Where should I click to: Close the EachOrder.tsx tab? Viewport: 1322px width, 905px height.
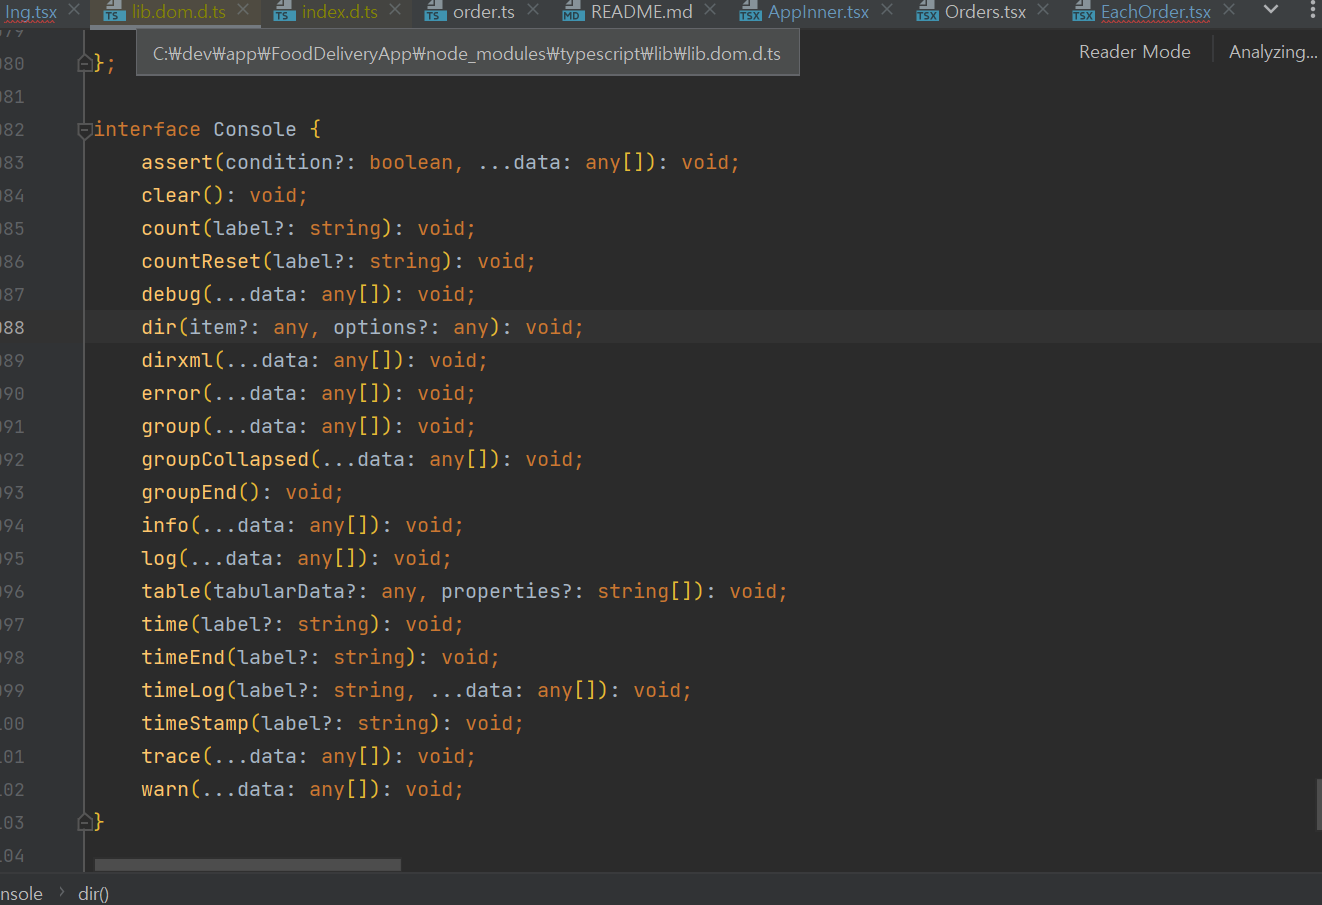coord(1229,10)
